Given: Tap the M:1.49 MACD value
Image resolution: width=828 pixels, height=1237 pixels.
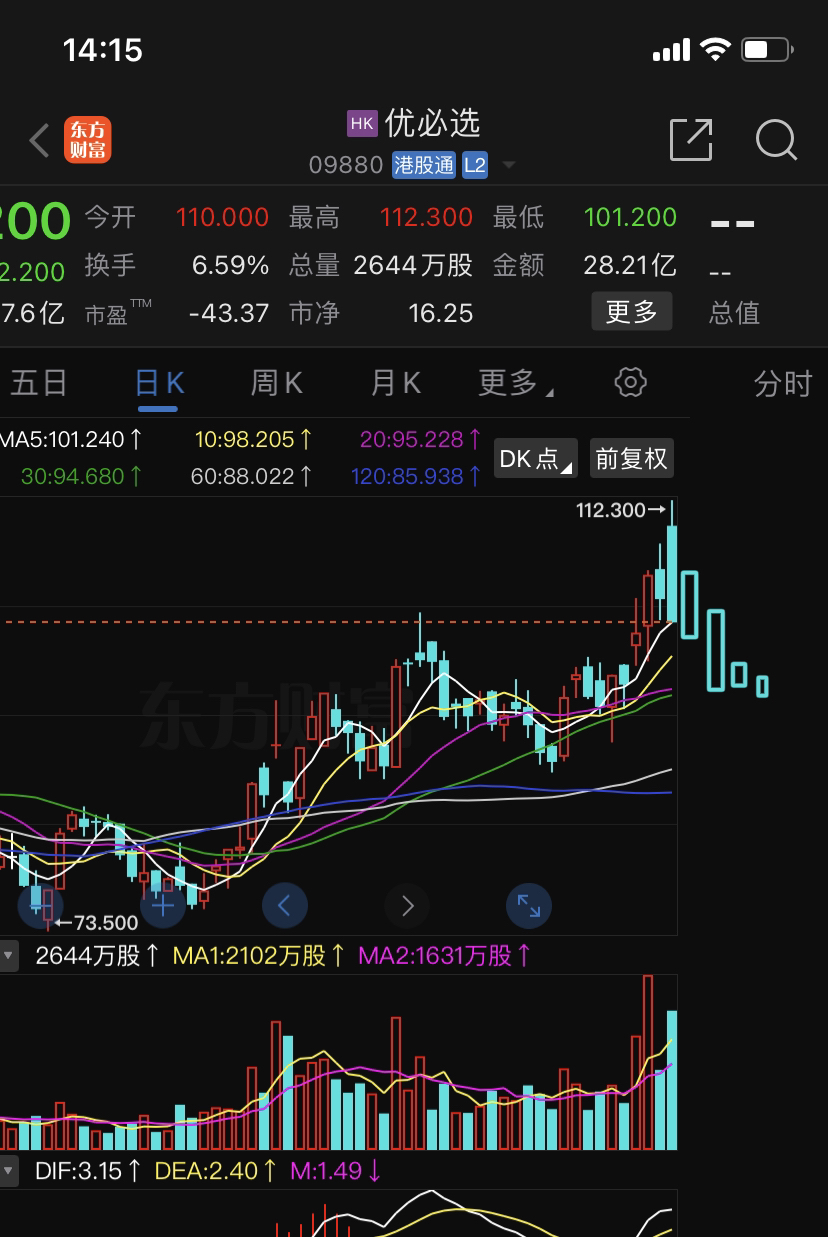Looking at the screenshot, I should (336, 1170).
